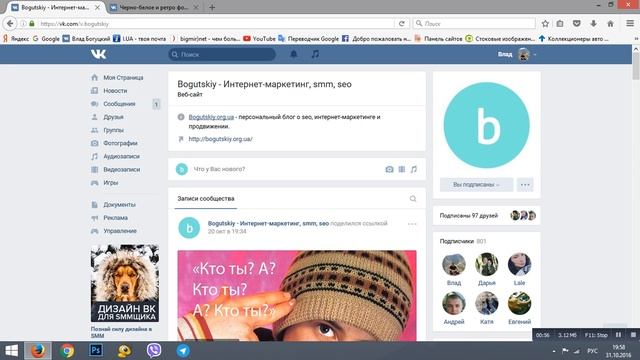Image resolution: width=640 pixels, height=360 pixels.
Task: Follow the Bogutskiy.org.ua description link
Action: (211, 117)
